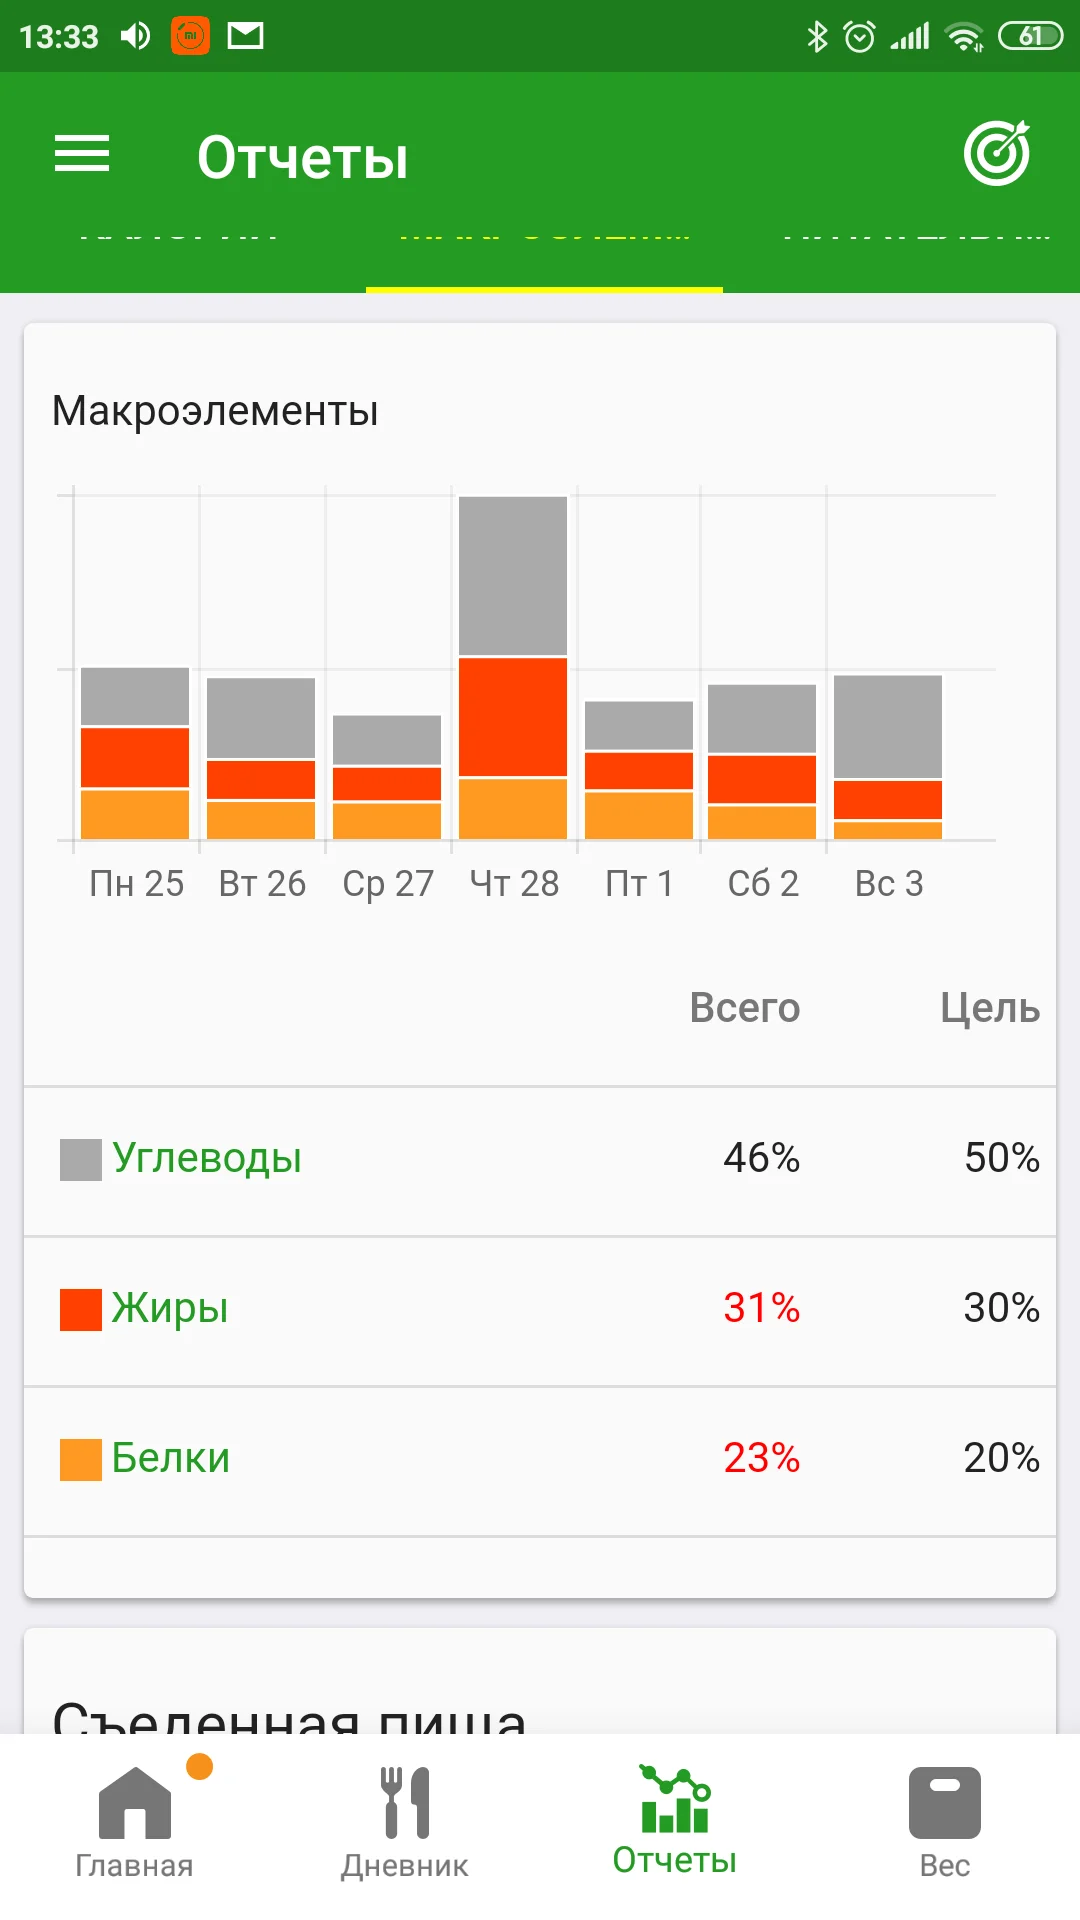The width and height of the screenshot is (1080, 1920).
Task: Tap the Bluetooth status icon
Action: coord(817,37)
